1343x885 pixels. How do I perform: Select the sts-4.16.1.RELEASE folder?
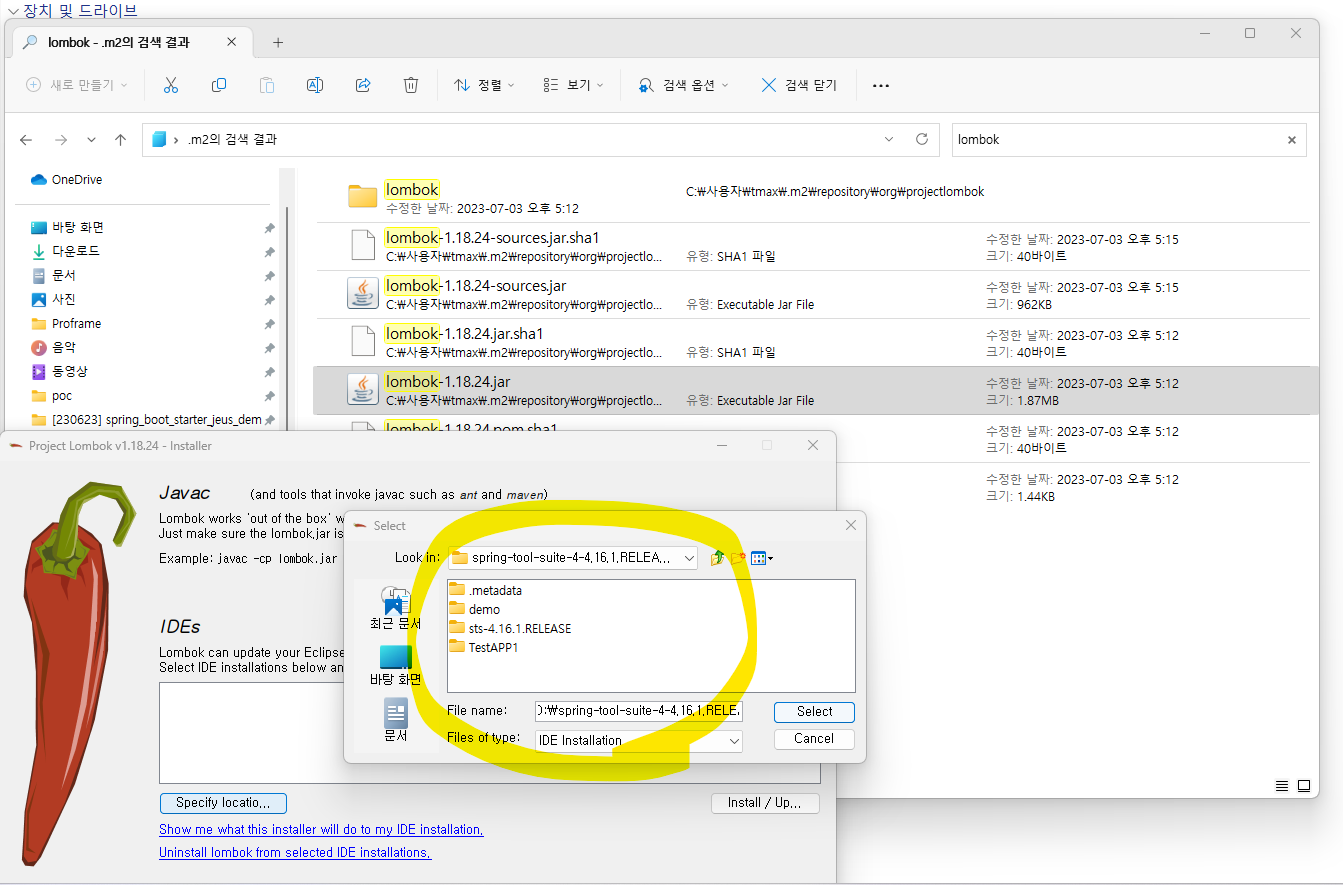510,628
